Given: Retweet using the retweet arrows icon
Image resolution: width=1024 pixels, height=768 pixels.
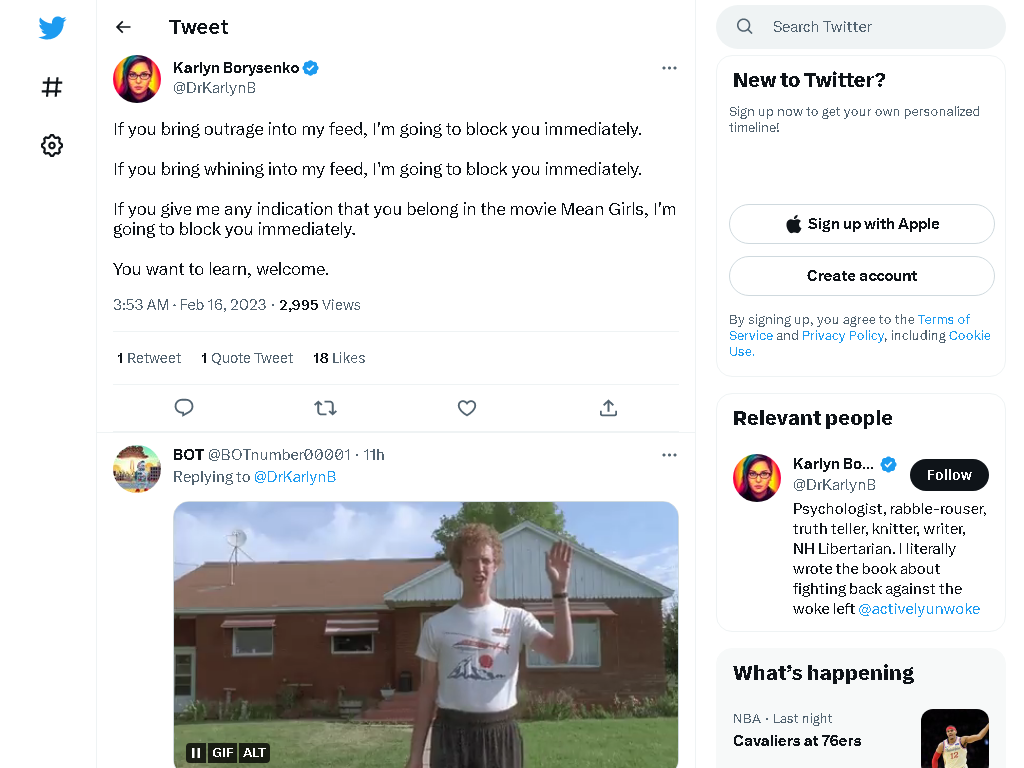Looking at the screenshot, I should [x=325, y=408].
